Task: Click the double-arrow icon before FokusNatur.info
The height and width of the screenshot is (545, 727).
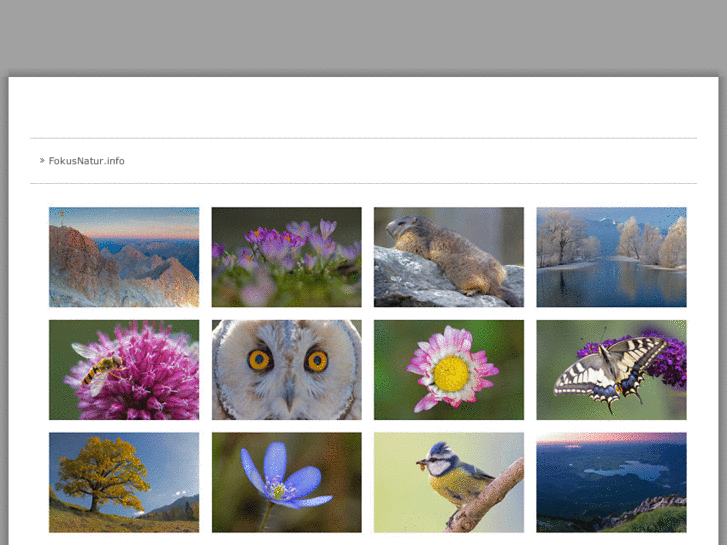Action: (x=42, y=160)
